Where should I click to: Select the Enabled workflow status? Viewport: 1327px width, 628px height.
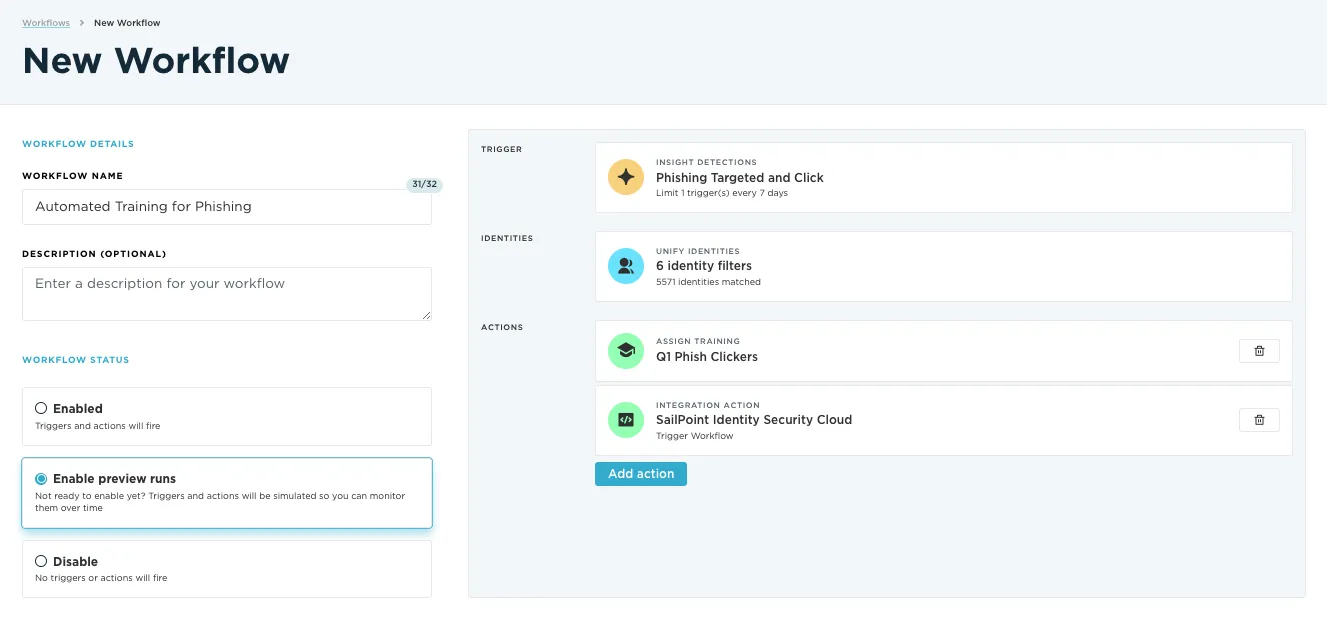click(41, 408)
